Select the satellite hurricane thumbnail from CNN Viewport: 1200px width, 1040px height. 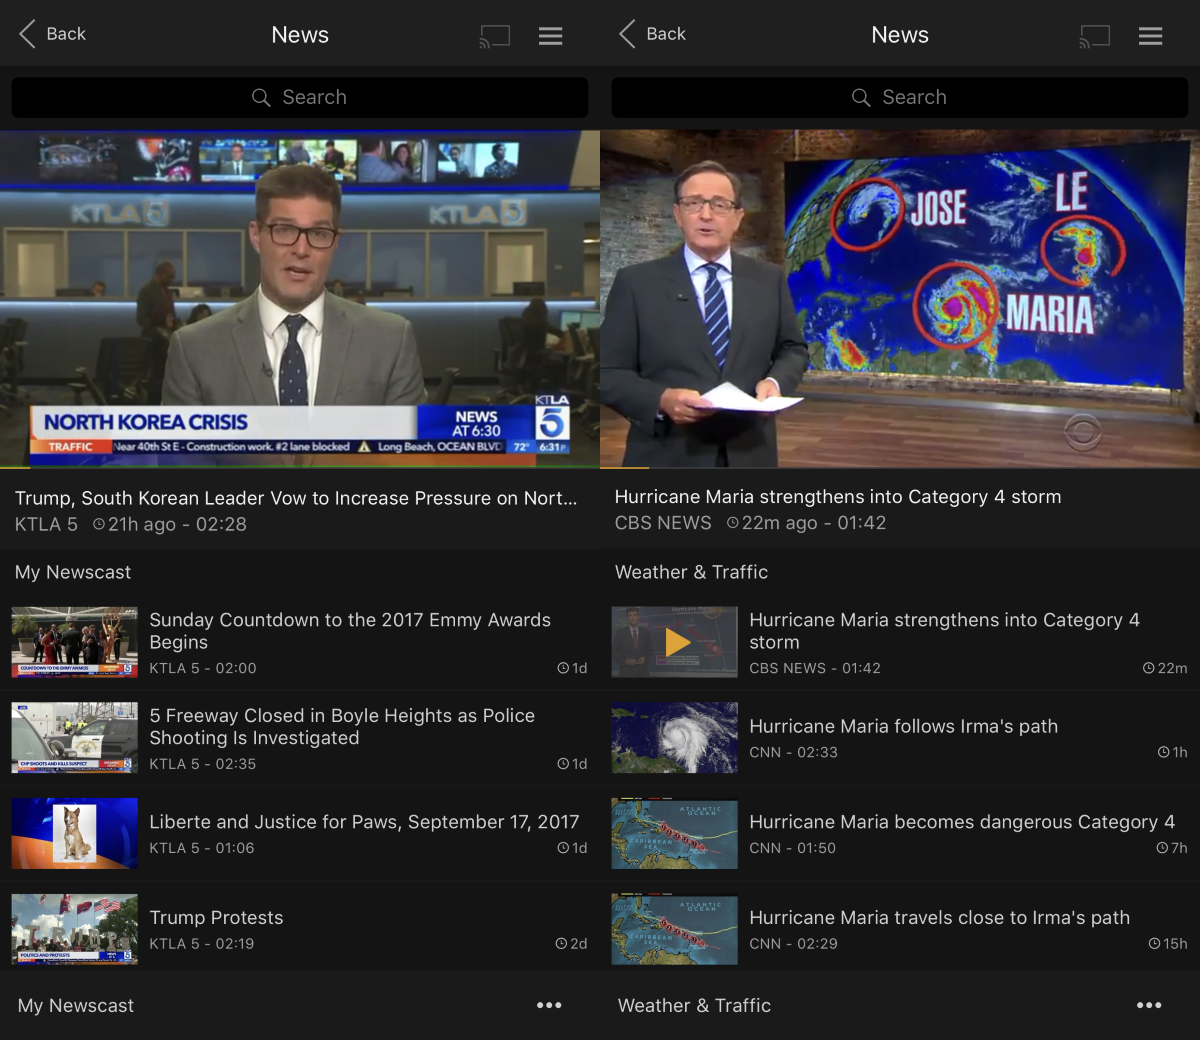675,738
